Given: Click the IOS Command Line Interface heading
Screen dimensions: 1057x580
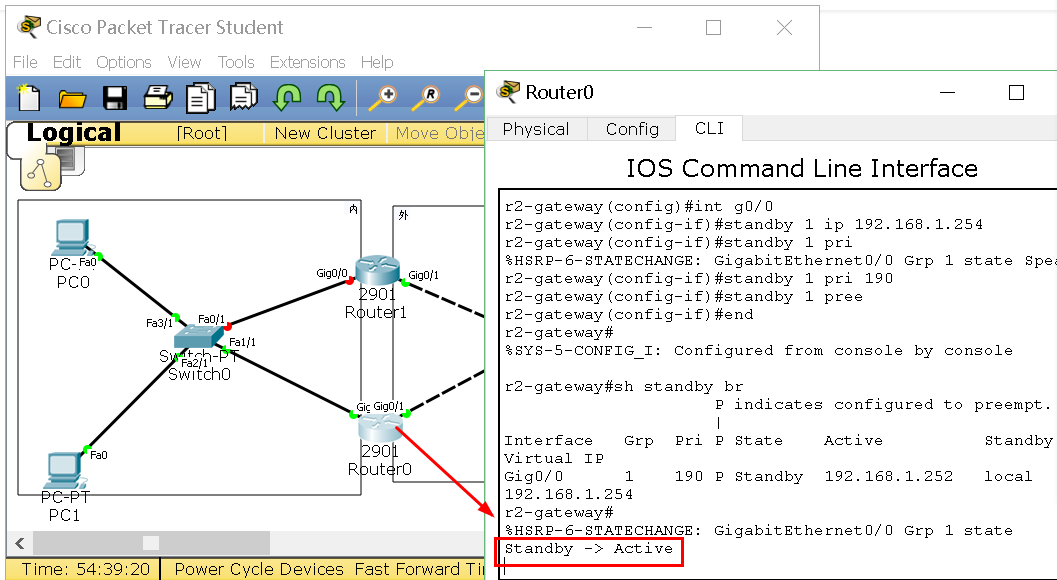Looking at the screenshot, I should pyautogui.click(x=802, y=168).
